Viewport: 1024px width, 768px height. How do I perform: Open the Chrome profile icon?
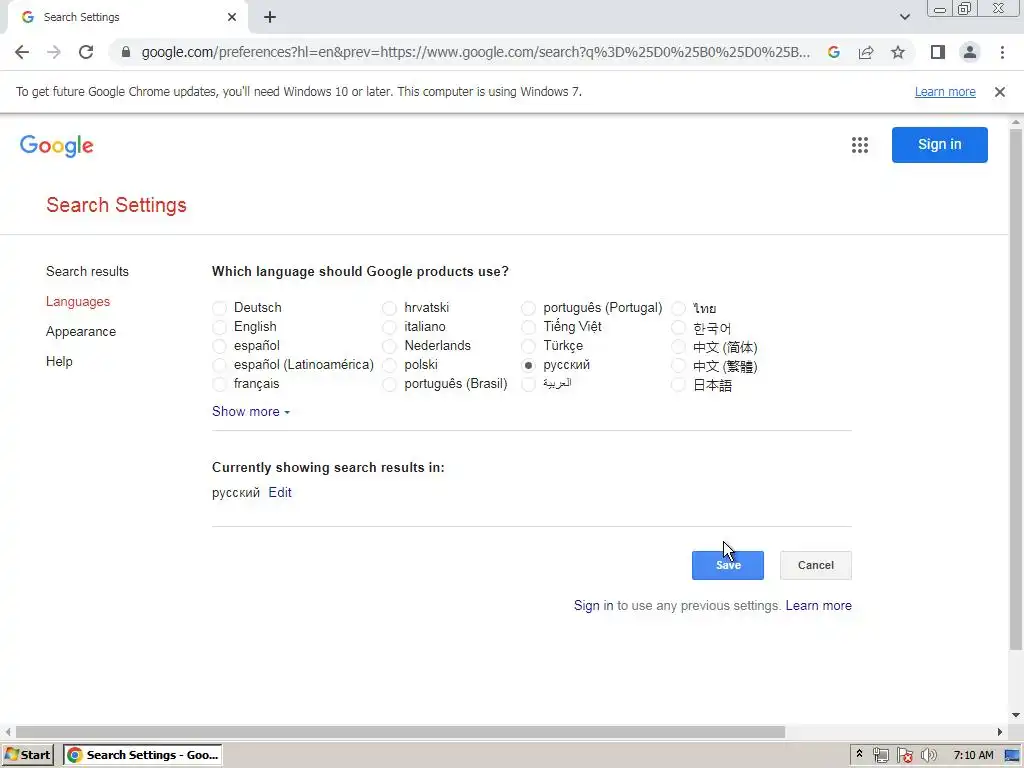coord(970,52)
